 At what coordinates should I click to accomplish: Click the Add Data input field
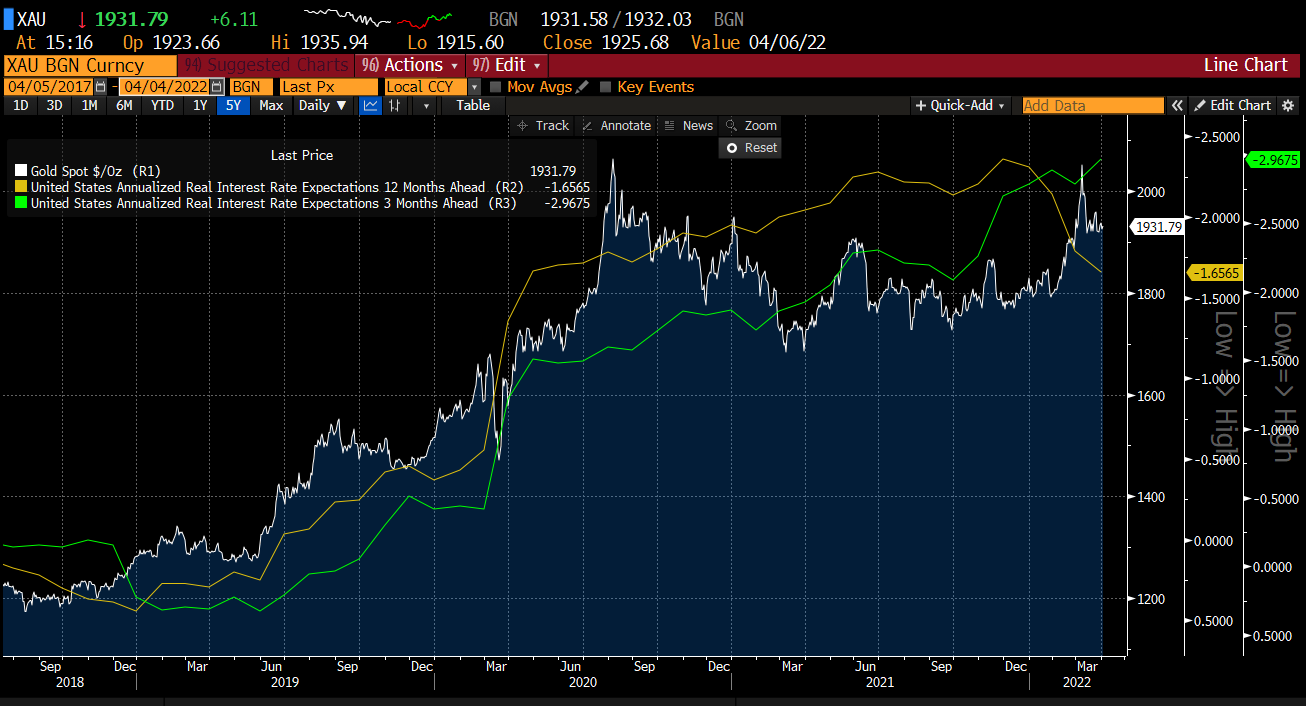1093,105
